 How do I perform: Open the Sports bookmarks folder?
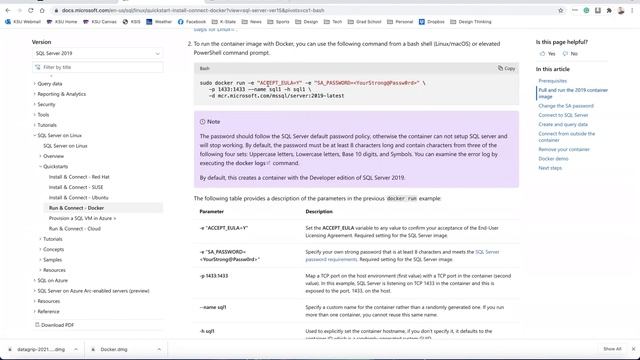pos(278,22)
